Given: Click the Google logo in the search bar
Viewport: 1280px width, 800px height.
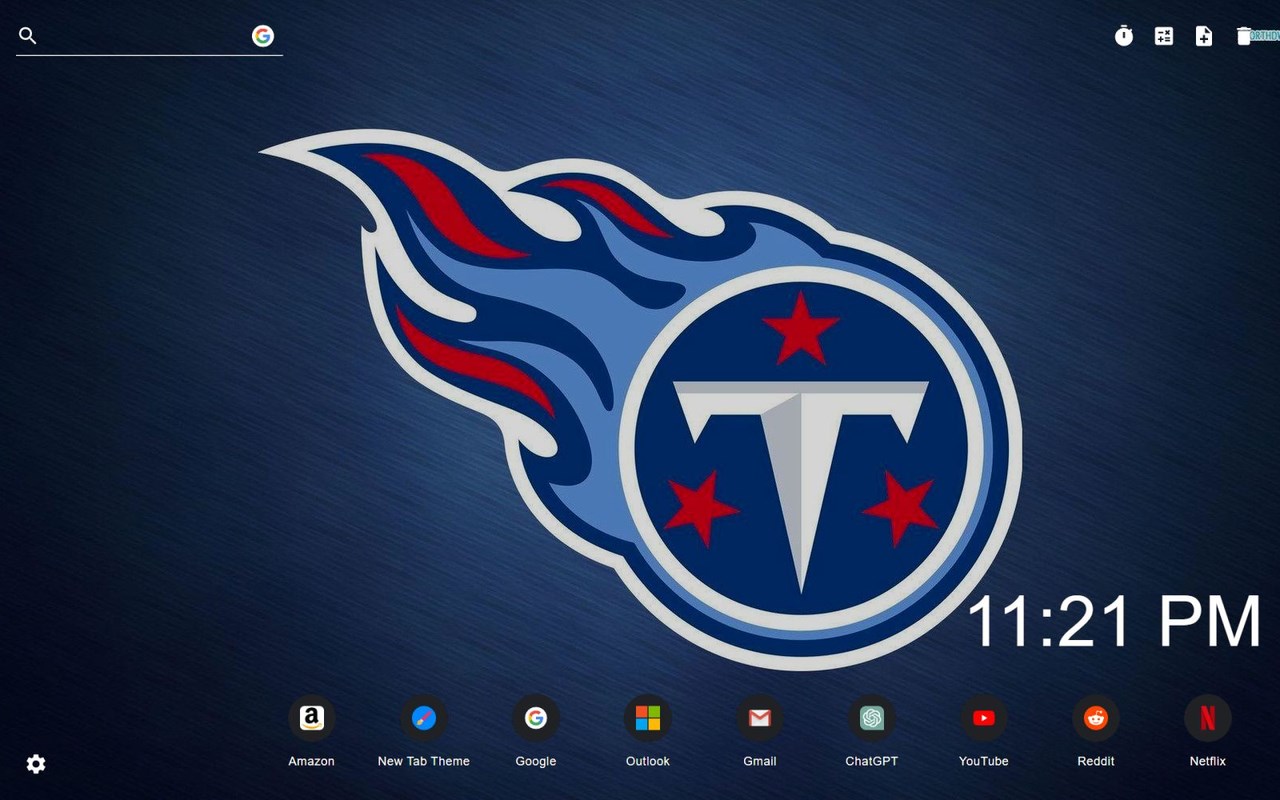Looking at the screenshot, I should pyautogui.click(x=263, y=36).
